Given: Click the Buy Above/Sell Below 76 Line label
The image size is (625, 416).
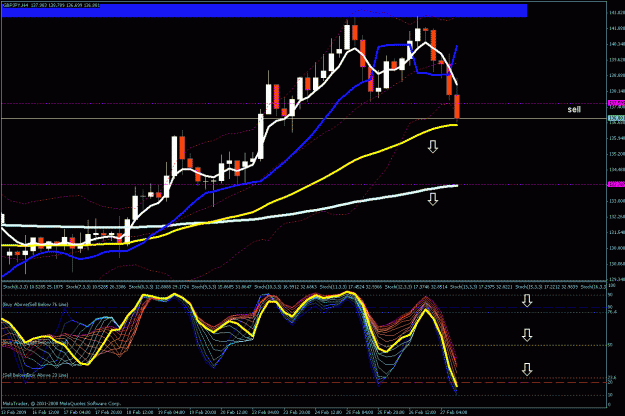Looking at the screenshot, I should [35, 304].
